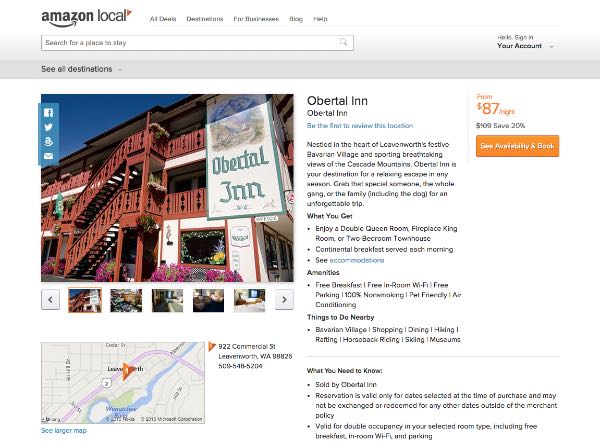
Task: Click the orange map pin on map
Action: (x=128, y=369)
